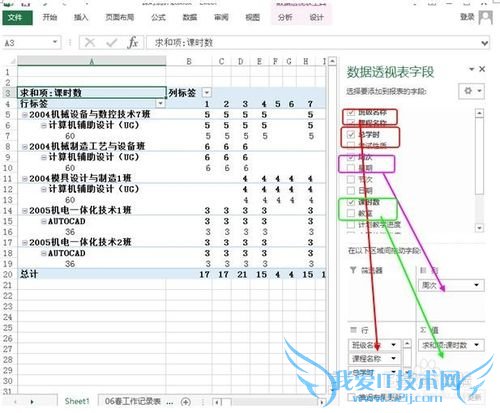Viewport: 500px width, 413px height.
Task: Collapse the 2005机电一体化技术1班 row group
Action: (24, 211)
